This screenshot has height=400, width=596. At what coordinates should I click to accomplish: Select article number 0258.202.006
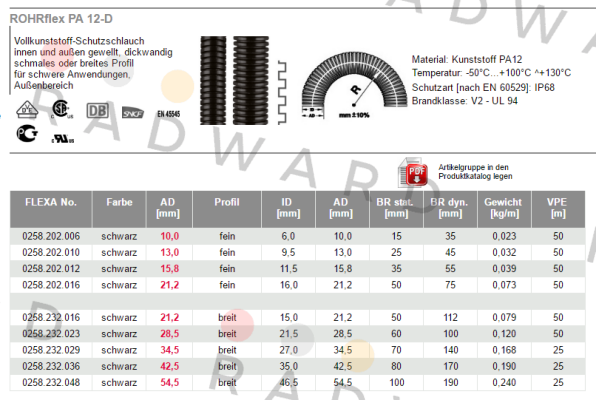pos(51,236)
